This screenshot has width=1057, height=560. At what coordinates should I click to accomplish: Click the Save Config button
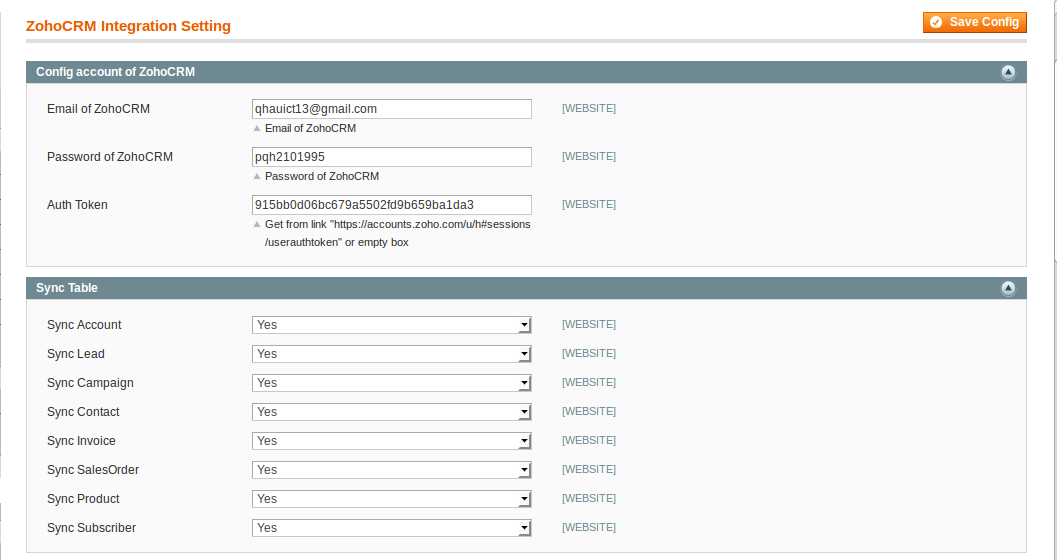pyautogui.click(x=975, y=22)
